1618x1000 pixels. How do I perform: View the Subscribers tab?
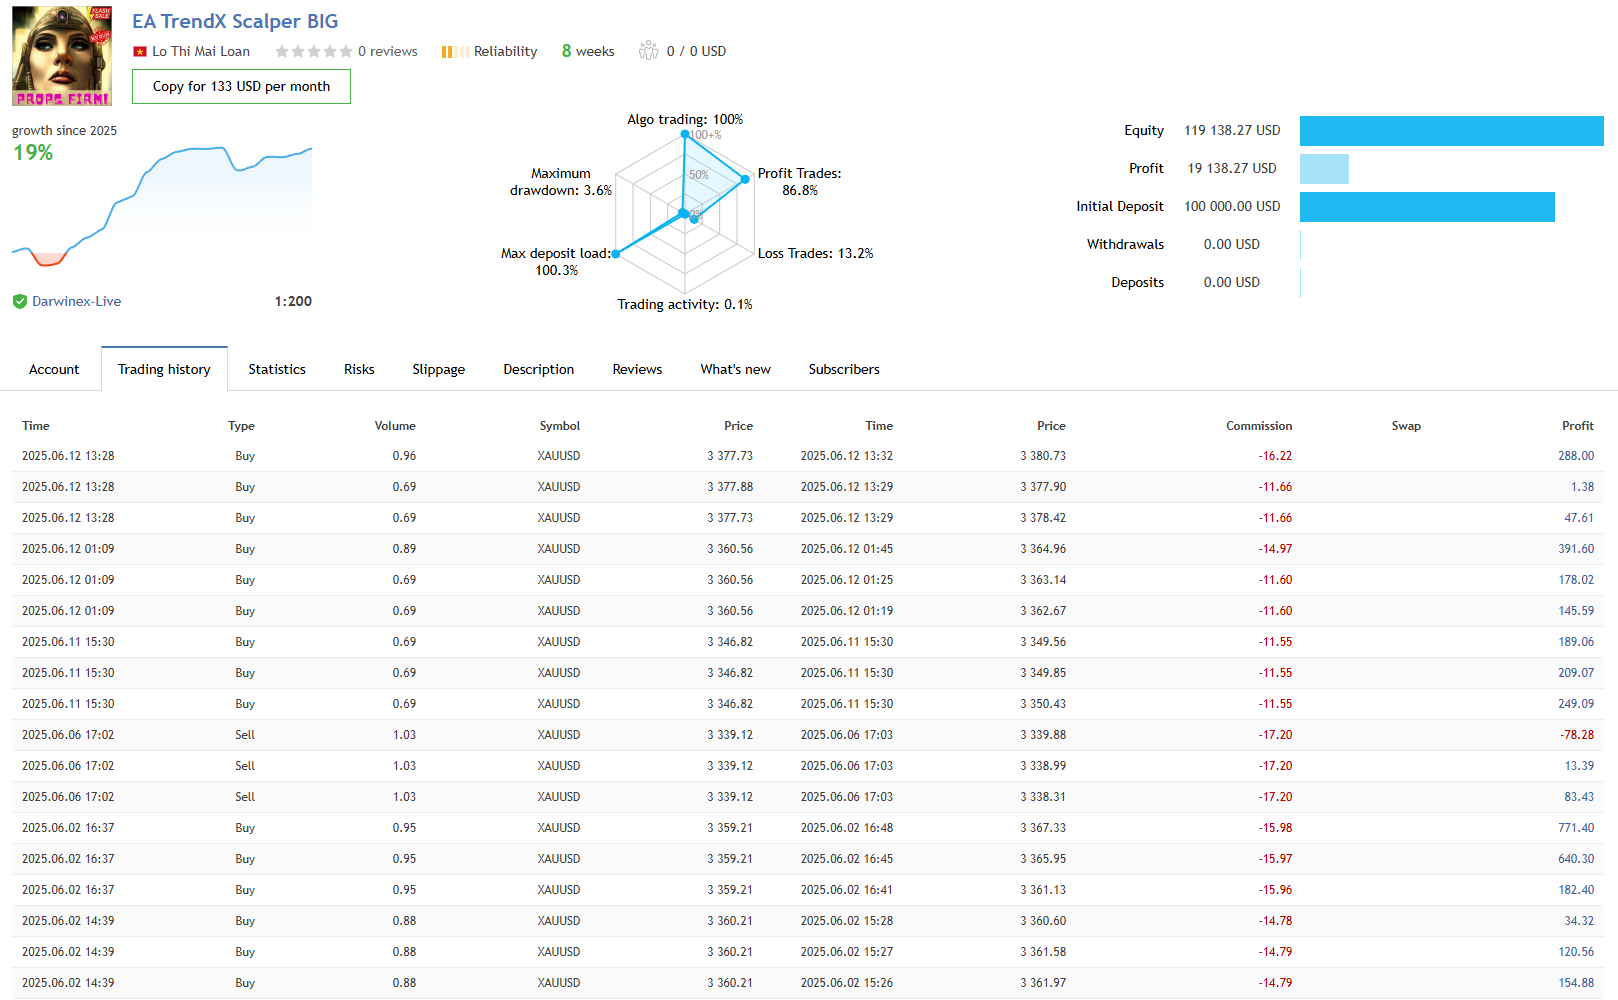844,369
